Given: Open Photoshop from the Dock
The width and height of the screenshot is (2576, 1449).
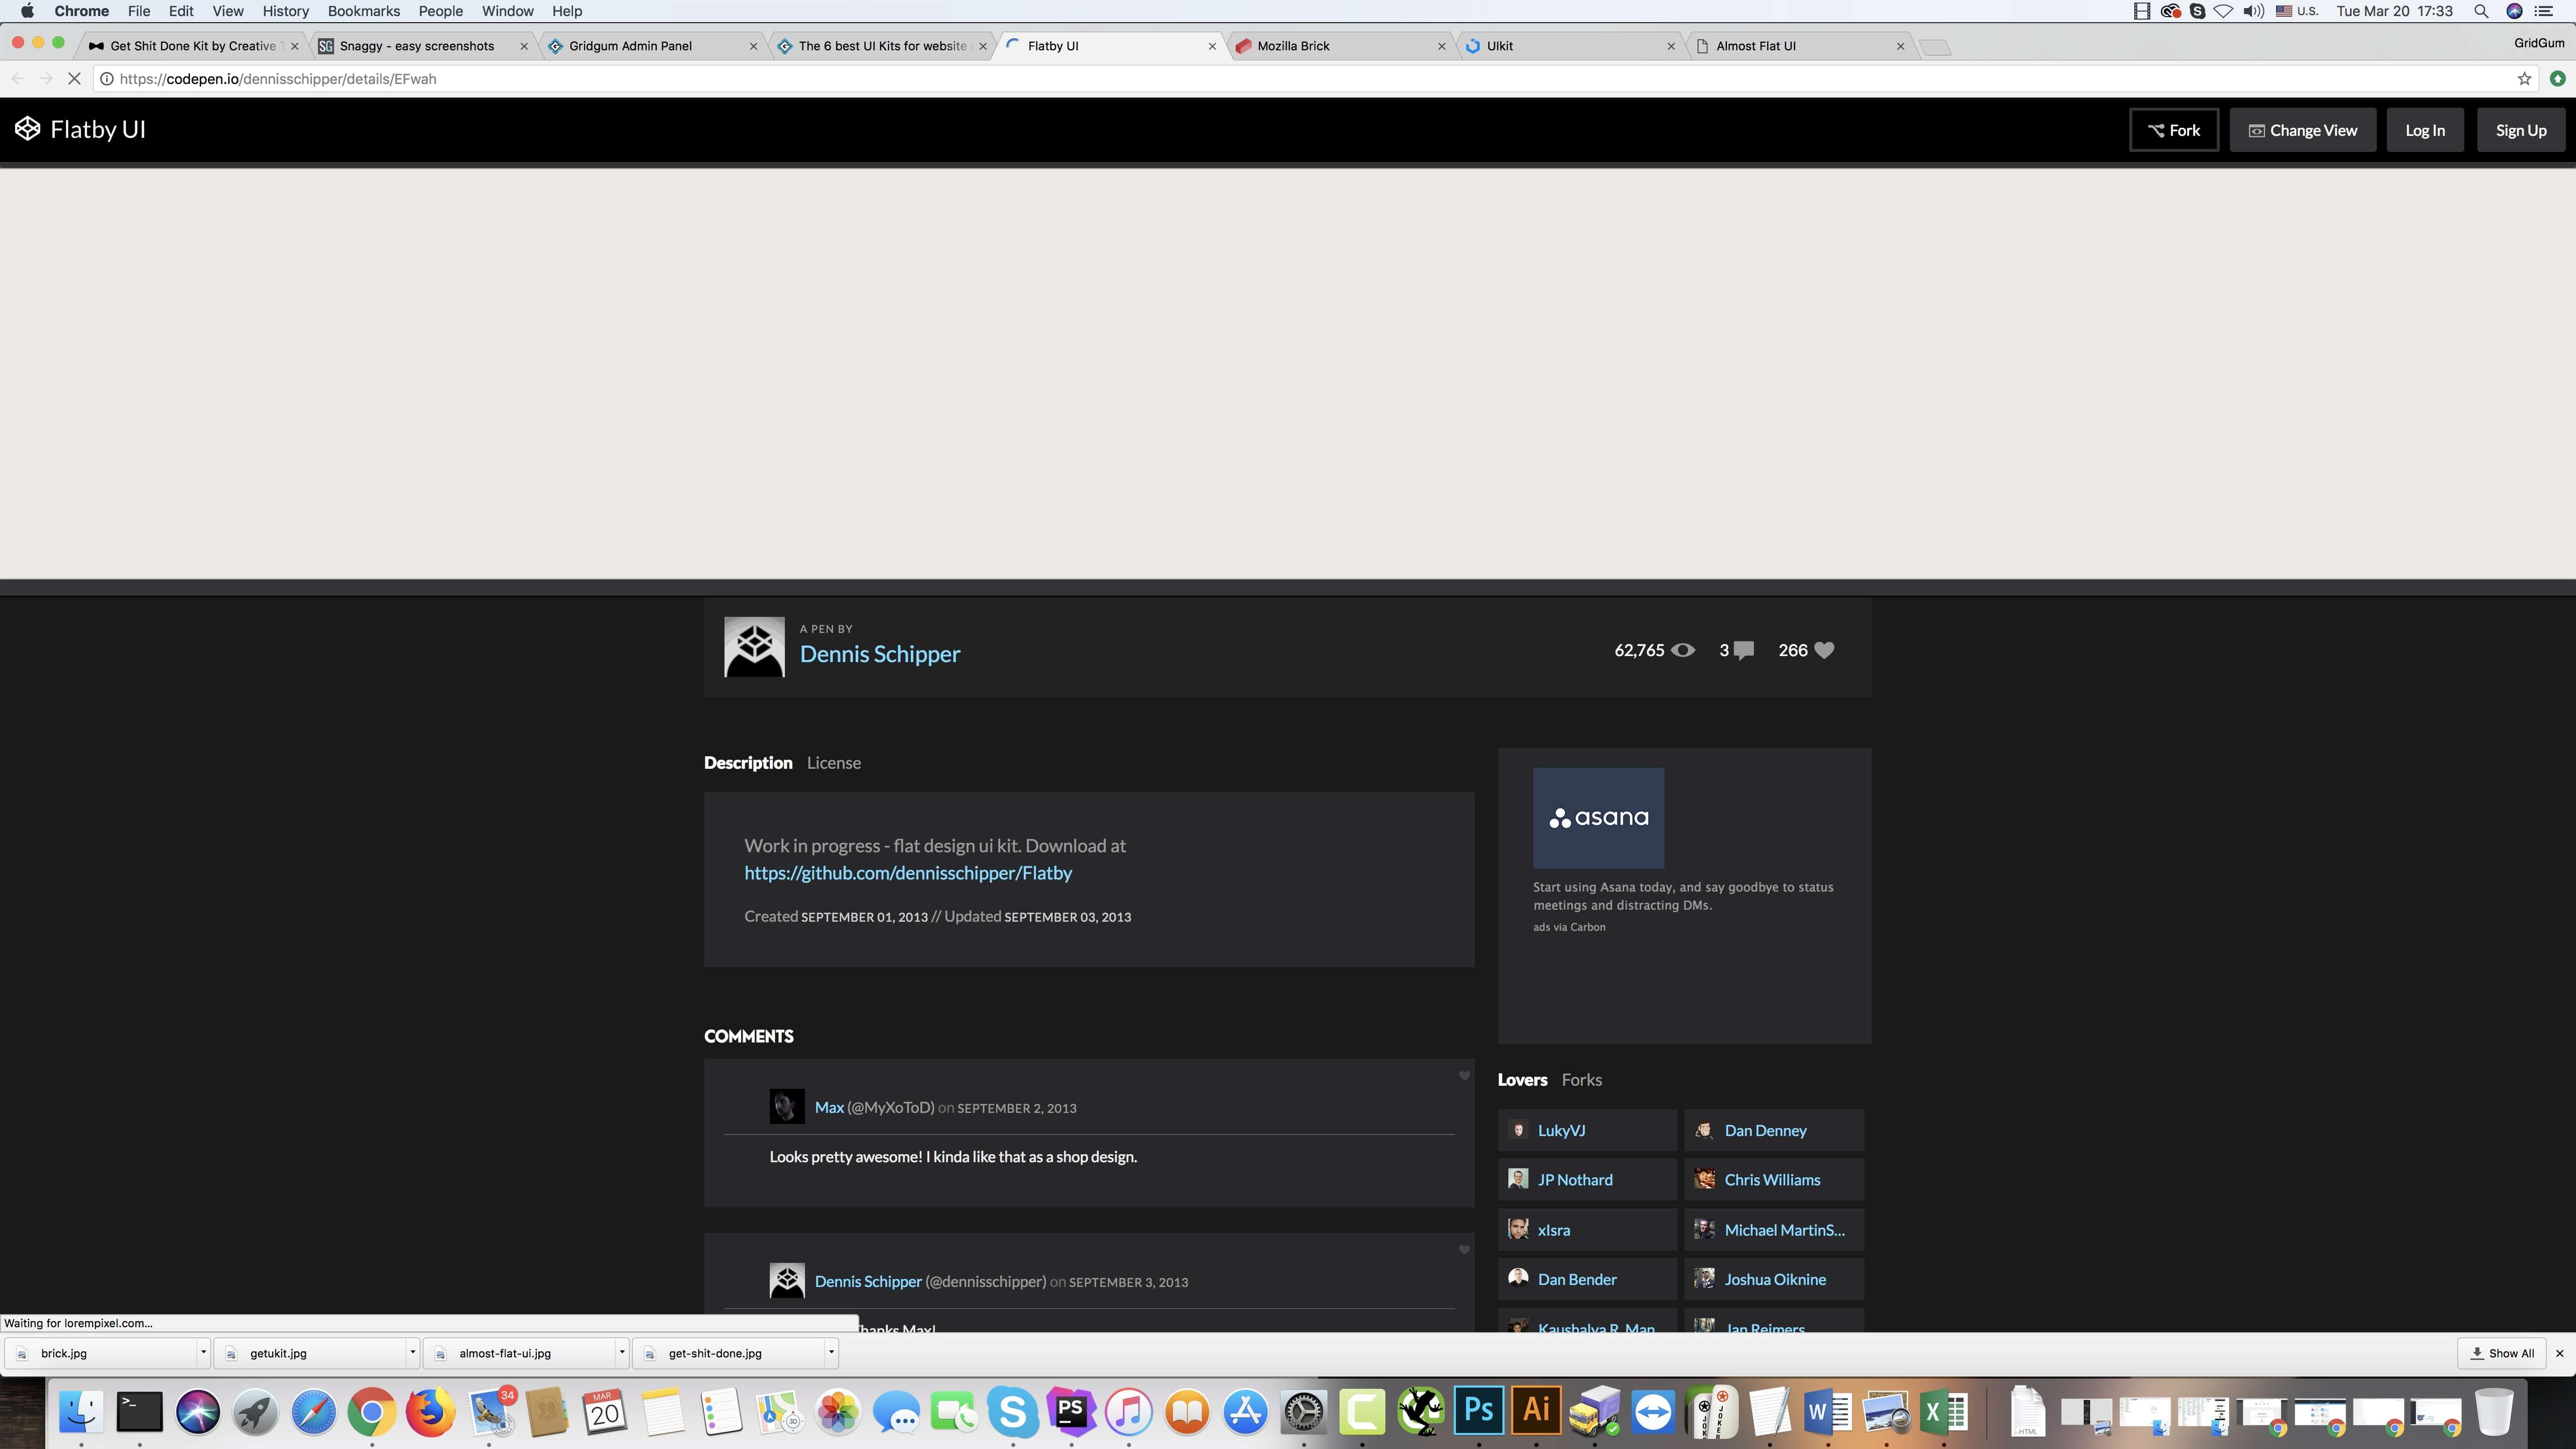Looking at the screenshot, I should pyautogui.click(x=1478, y=1411).
